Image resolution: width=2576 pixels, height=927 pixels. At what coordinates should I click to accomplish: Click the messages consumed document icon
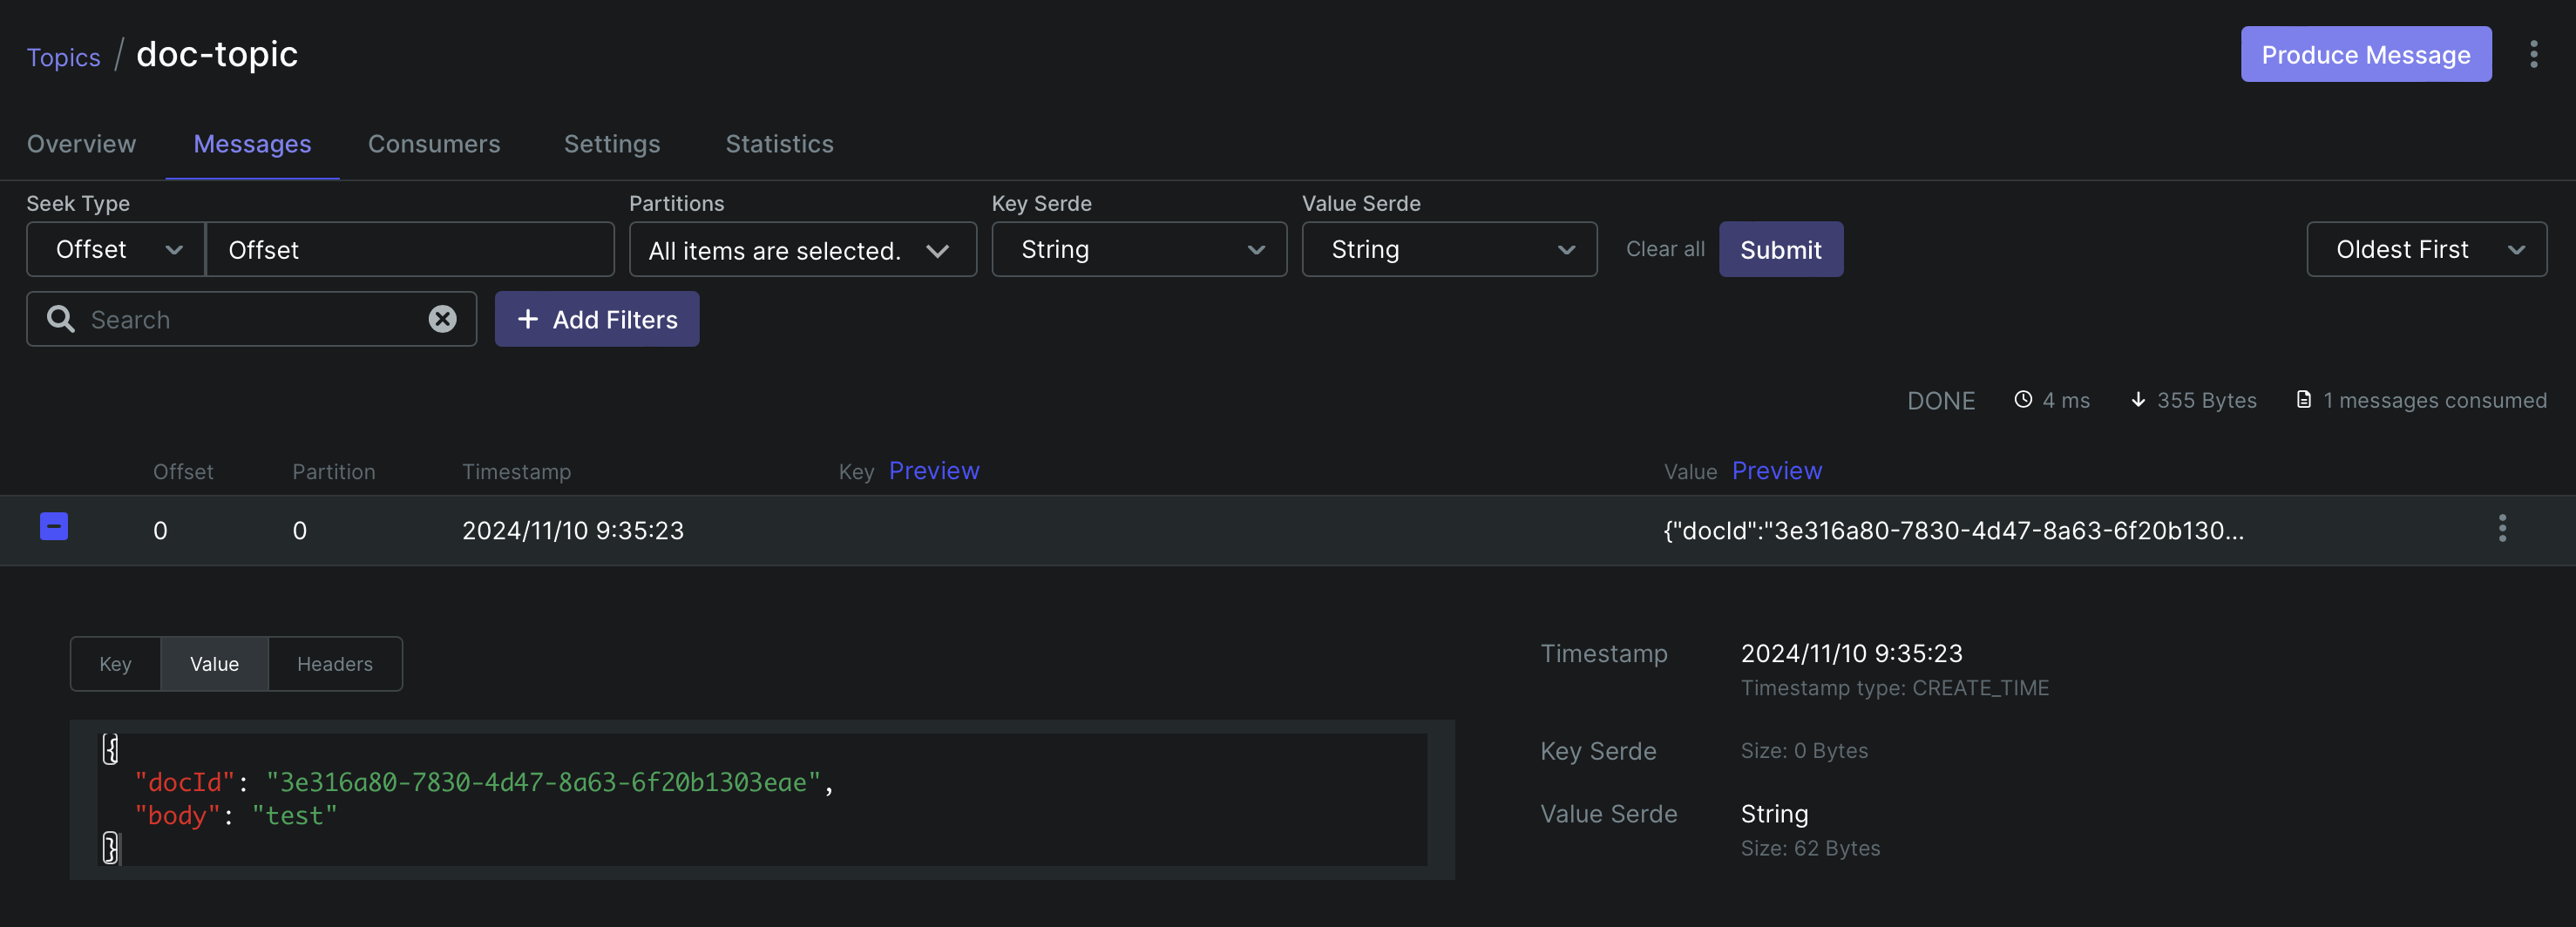(x=2303, y=400)
